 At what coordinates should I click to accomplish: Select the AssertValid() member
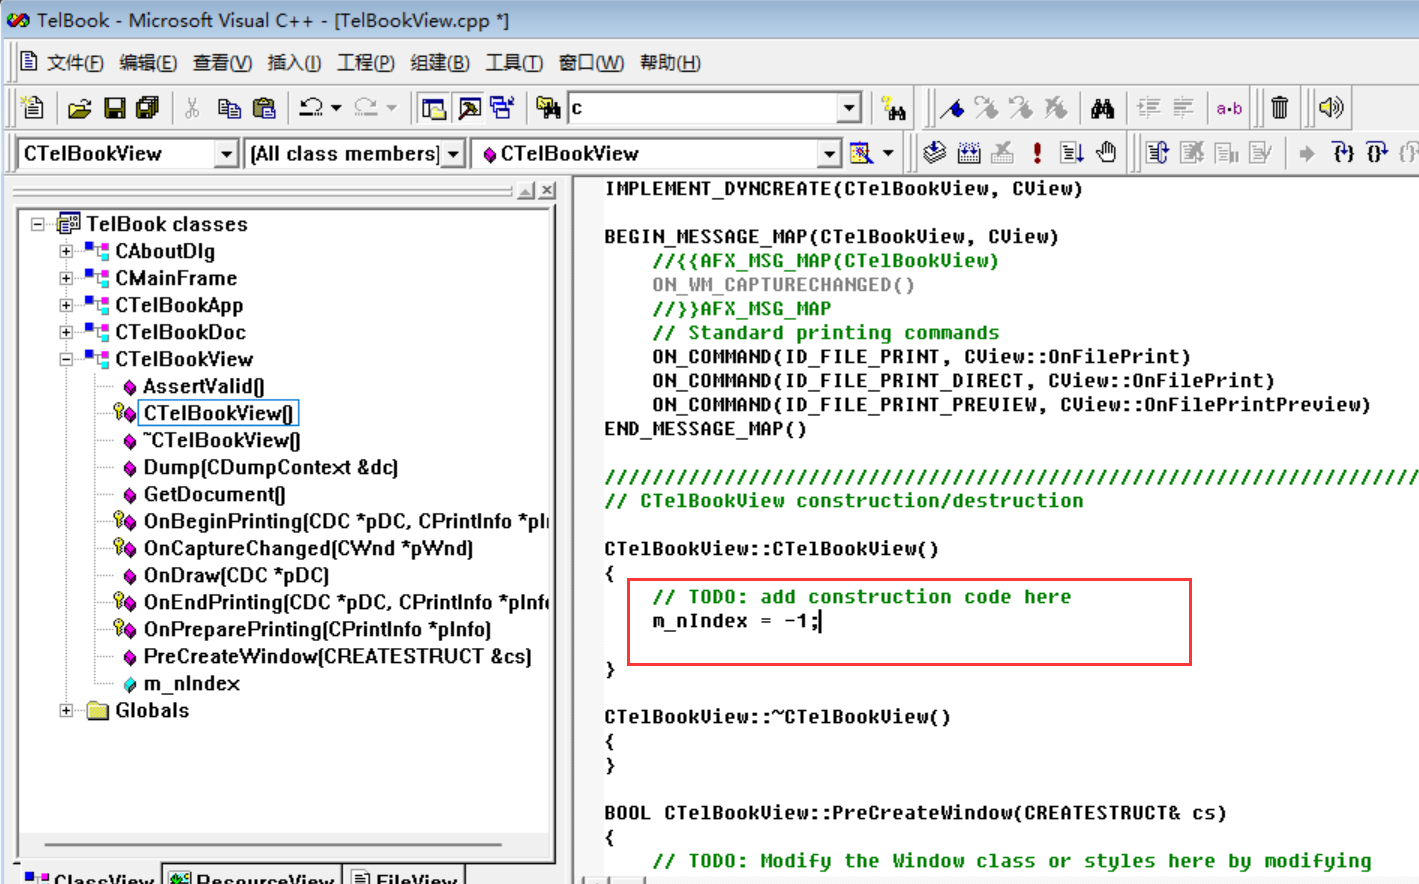[204, 386]
